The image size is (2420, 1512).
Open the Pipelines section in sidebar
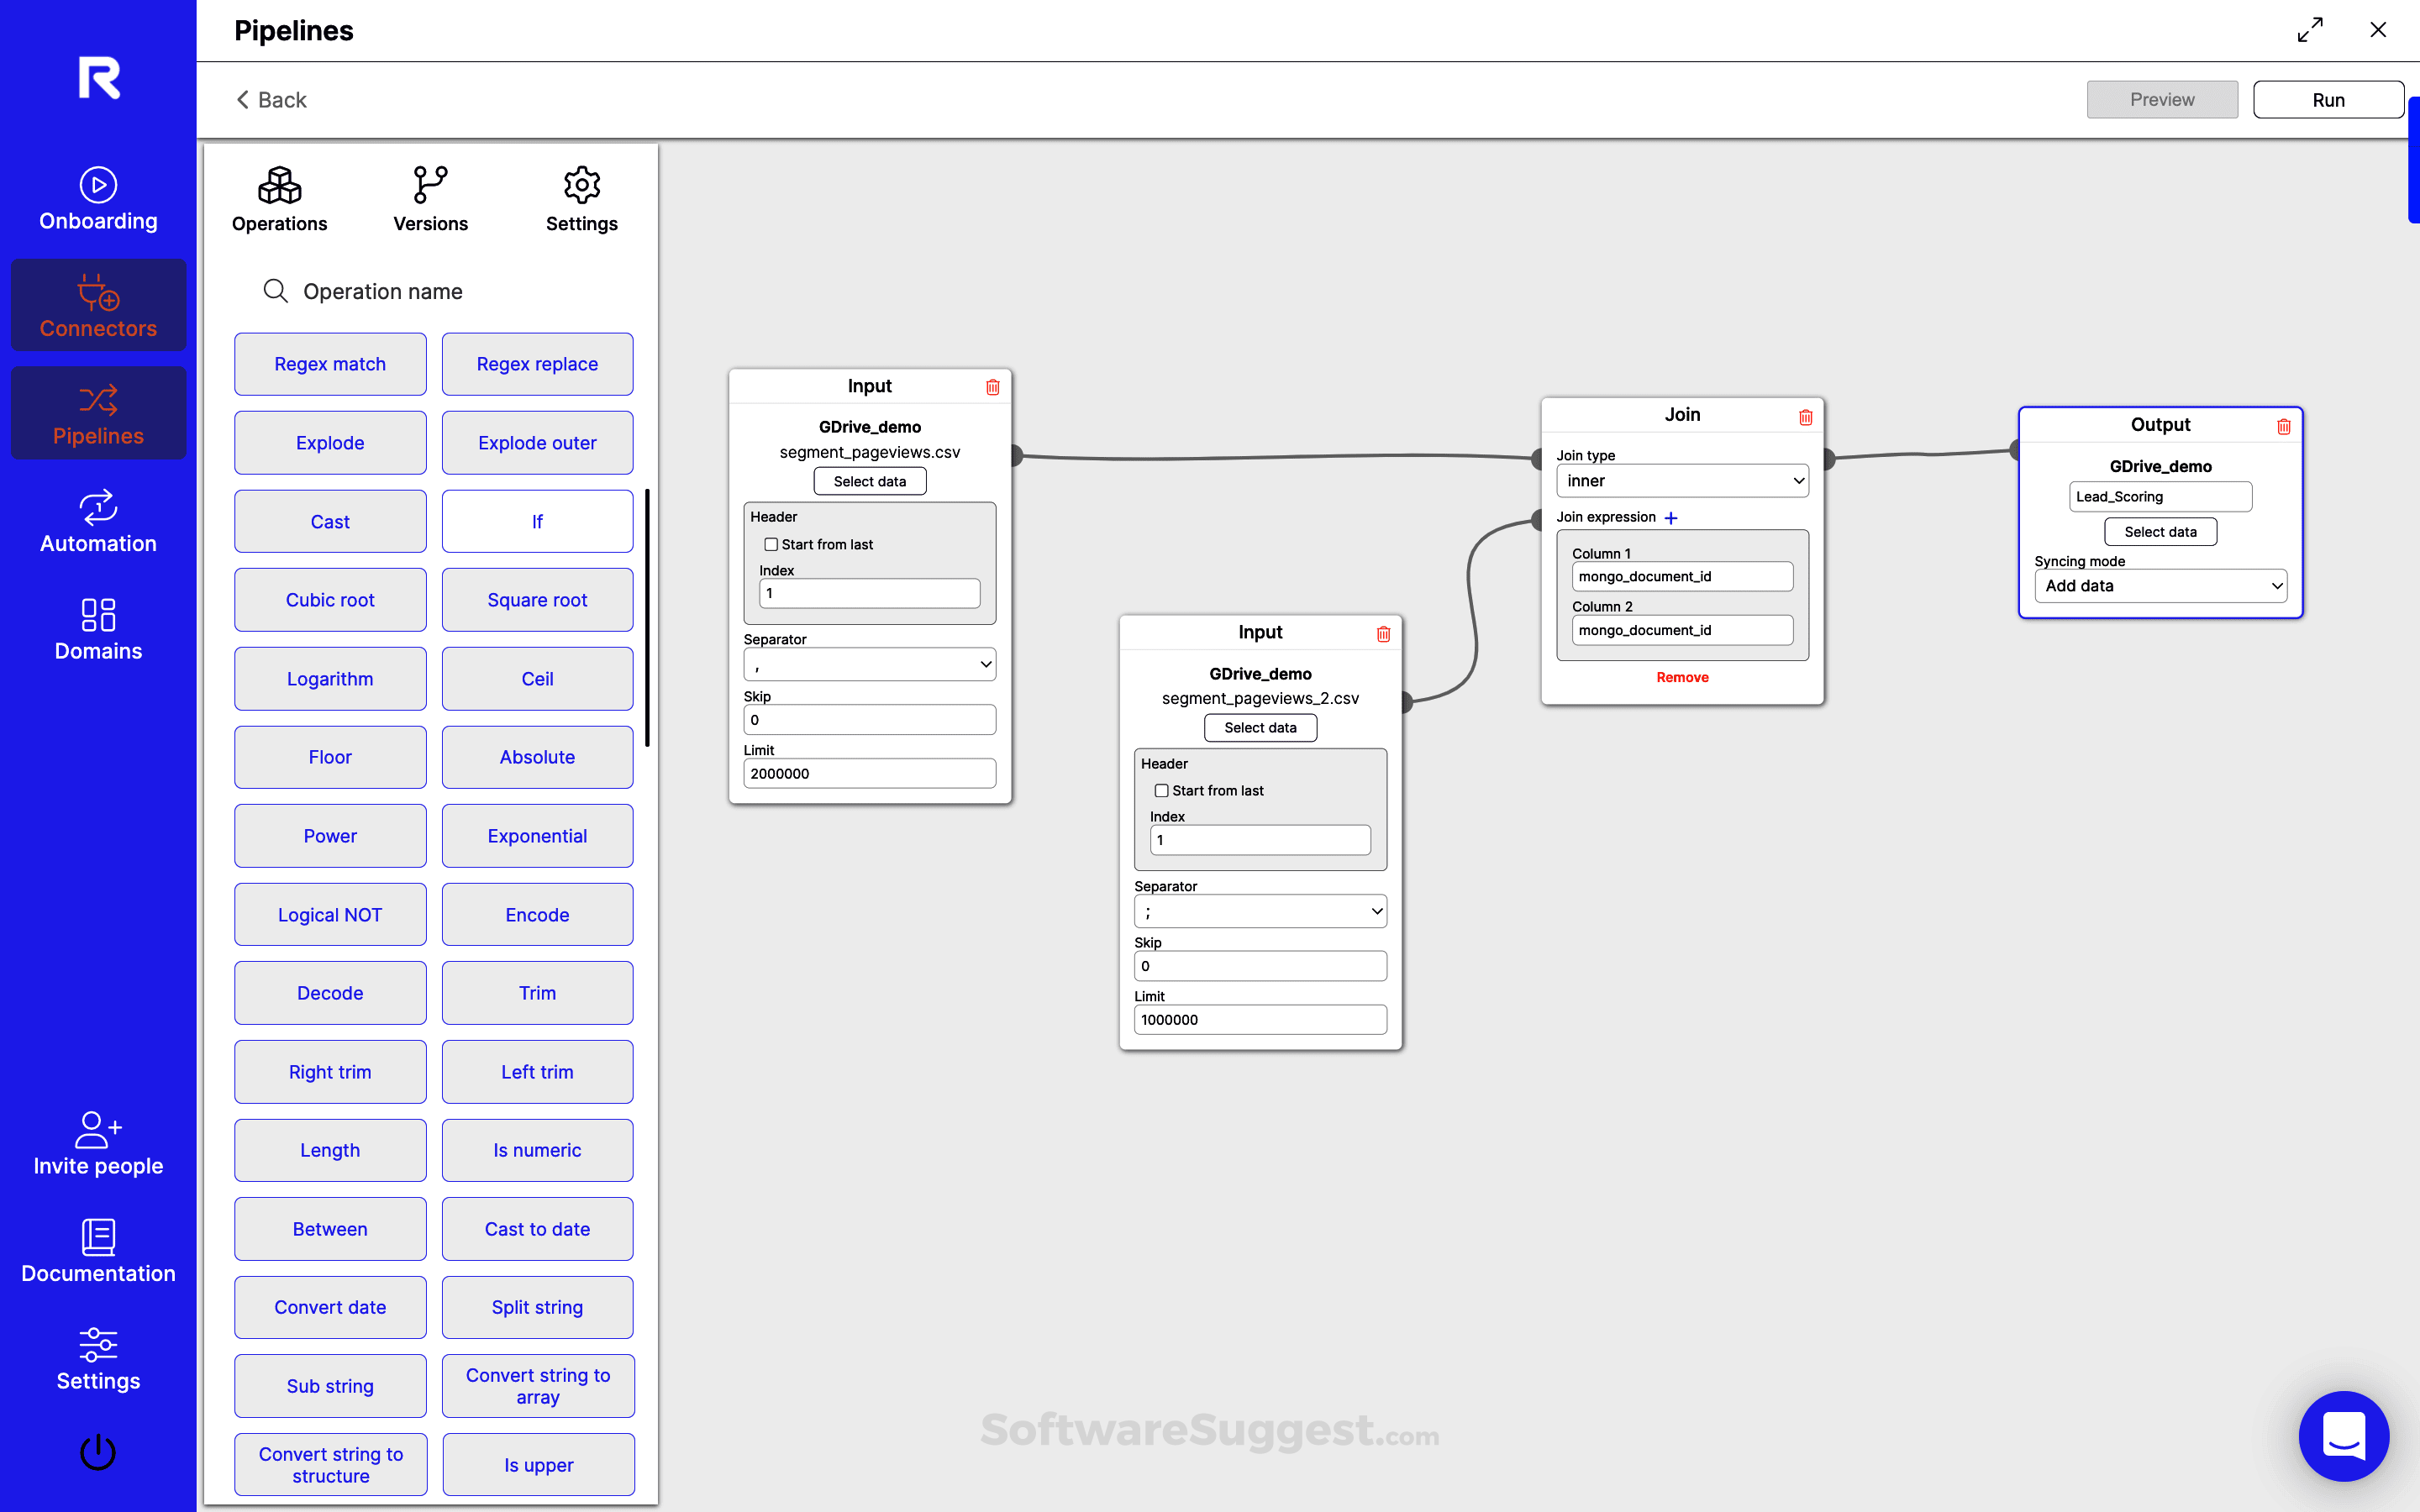click(x=97, y=413)
